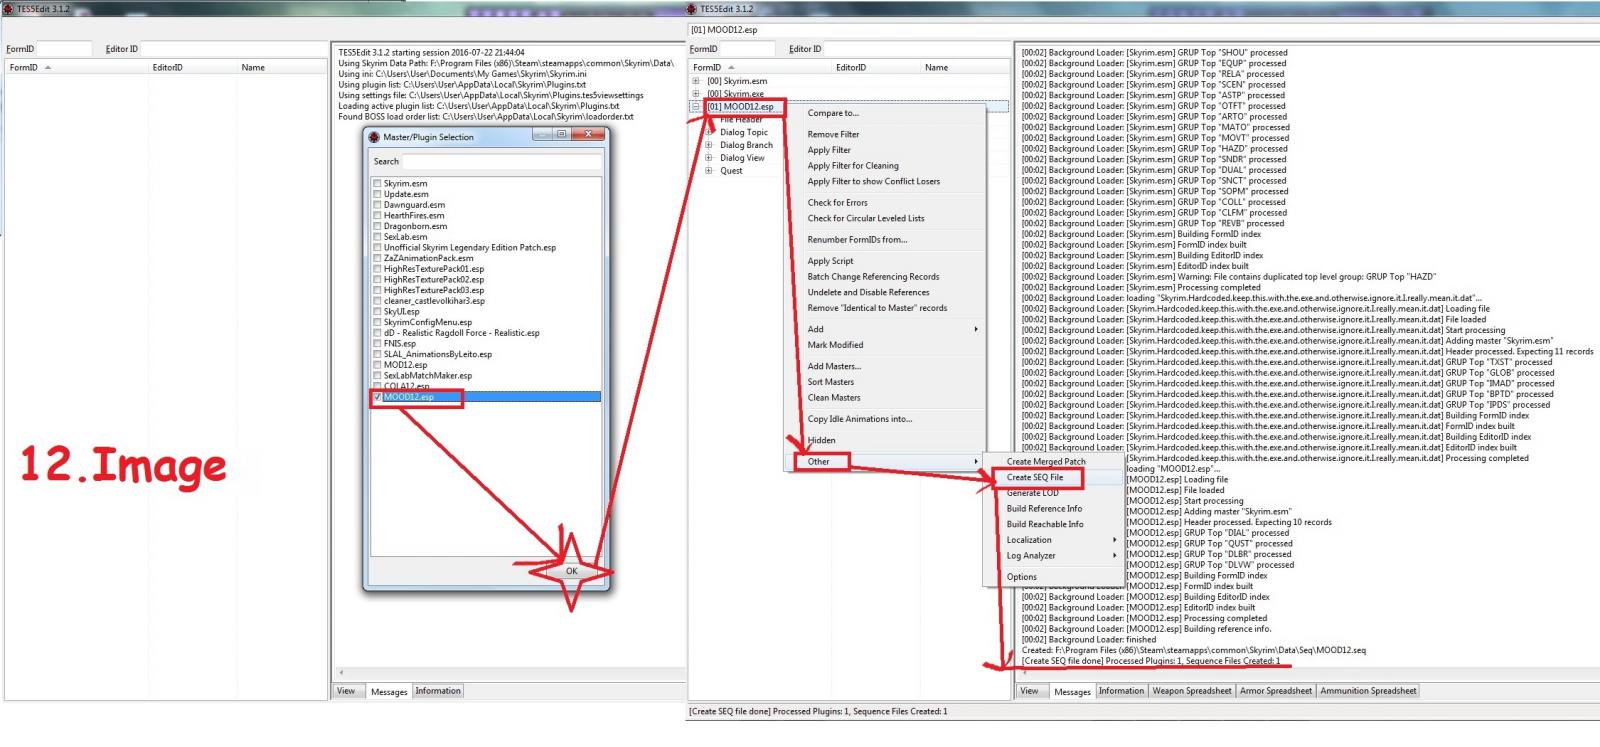The height and width of the screenshot is (747, 1600).
Task: Click TES5Edit app icon in left window title
Action: pos(9,9)
